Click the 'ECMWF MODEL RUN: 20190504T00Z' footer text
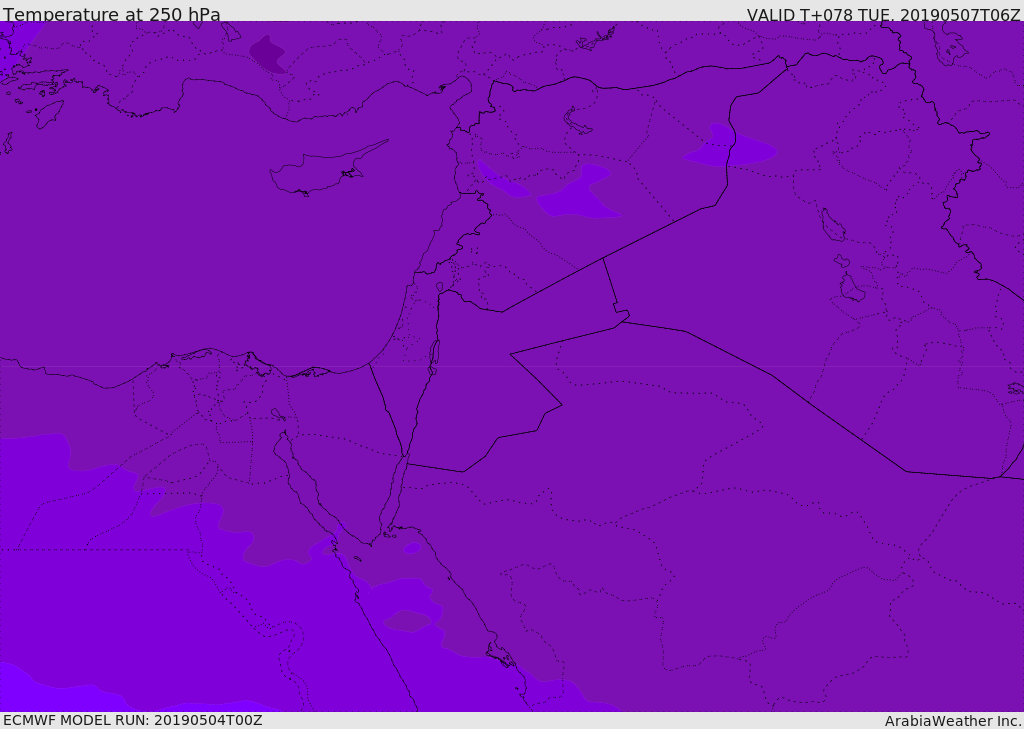The height and width of the screenshot is (729, 1024). click(x=133, y=721)
